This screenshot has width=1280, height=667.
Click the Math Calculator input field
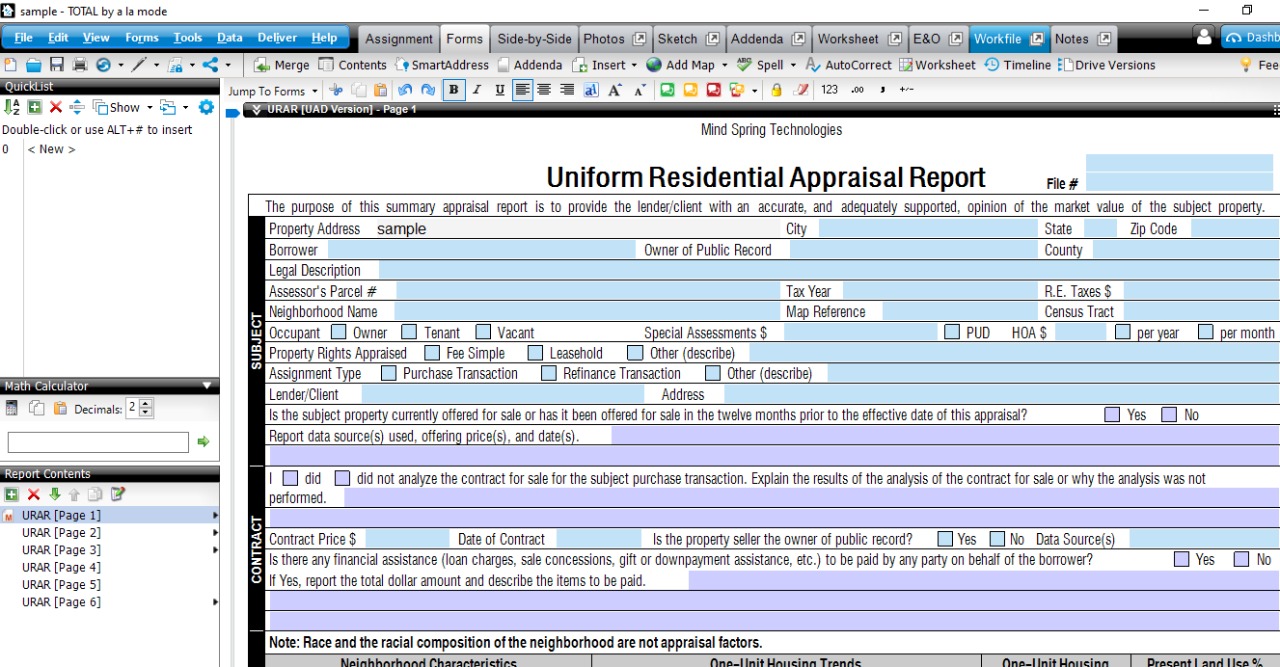(x=98, y=441)
